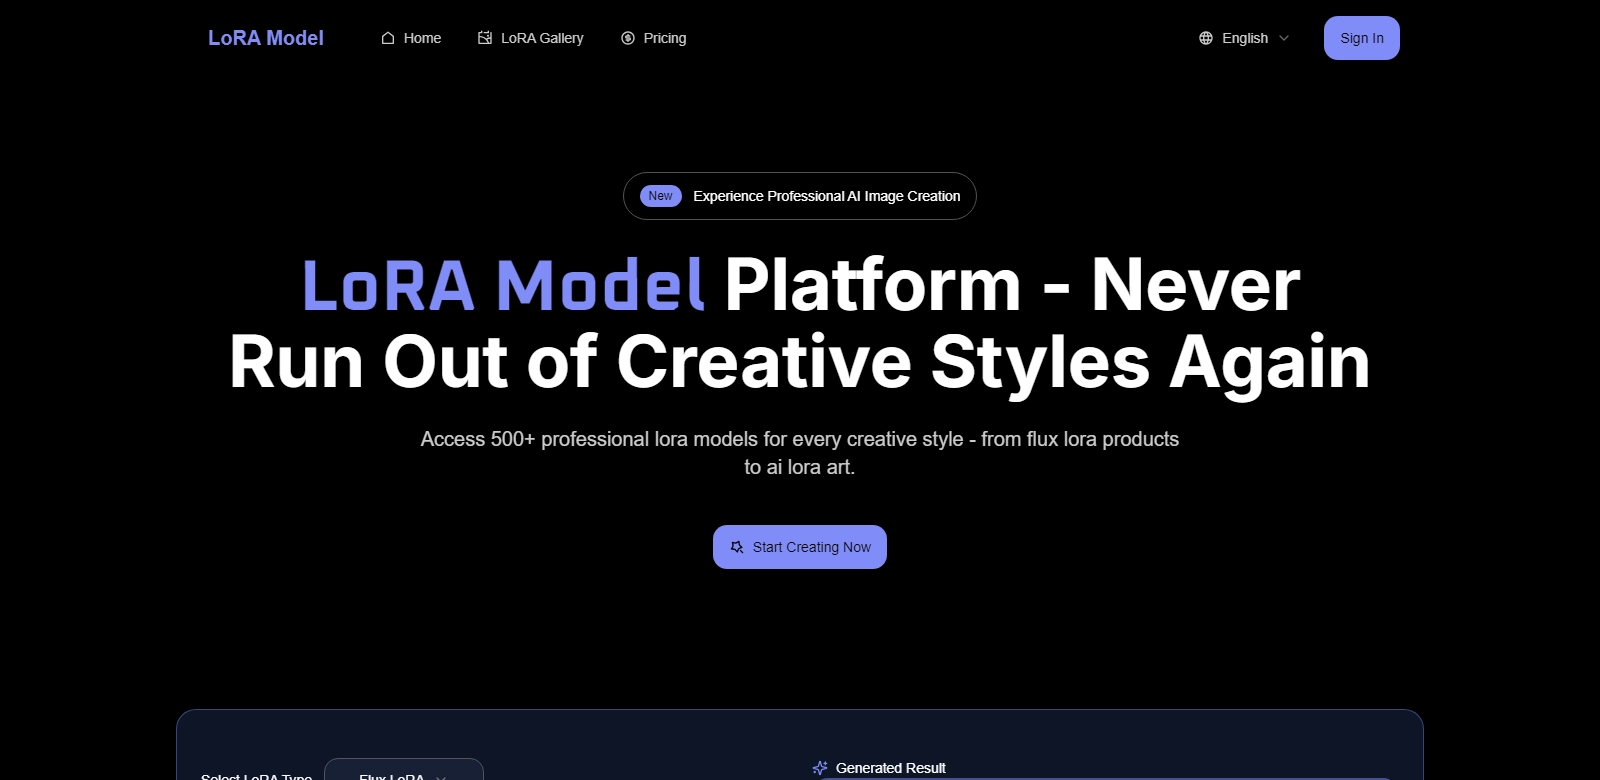Screen dimensions: 1600x780
Task: Click the Experience Professional AI Image Creation banner
Action: click(x=826, y=196)
